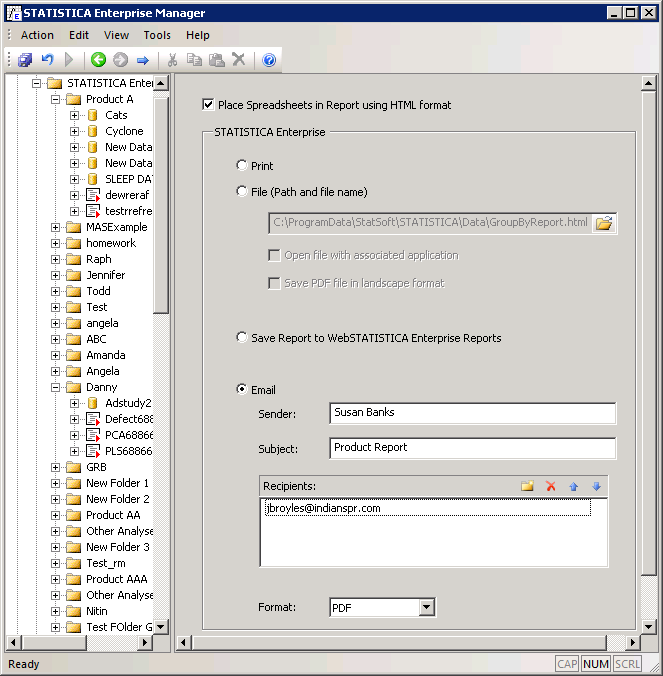Expand the GRB folder

[x=55, y=467]
